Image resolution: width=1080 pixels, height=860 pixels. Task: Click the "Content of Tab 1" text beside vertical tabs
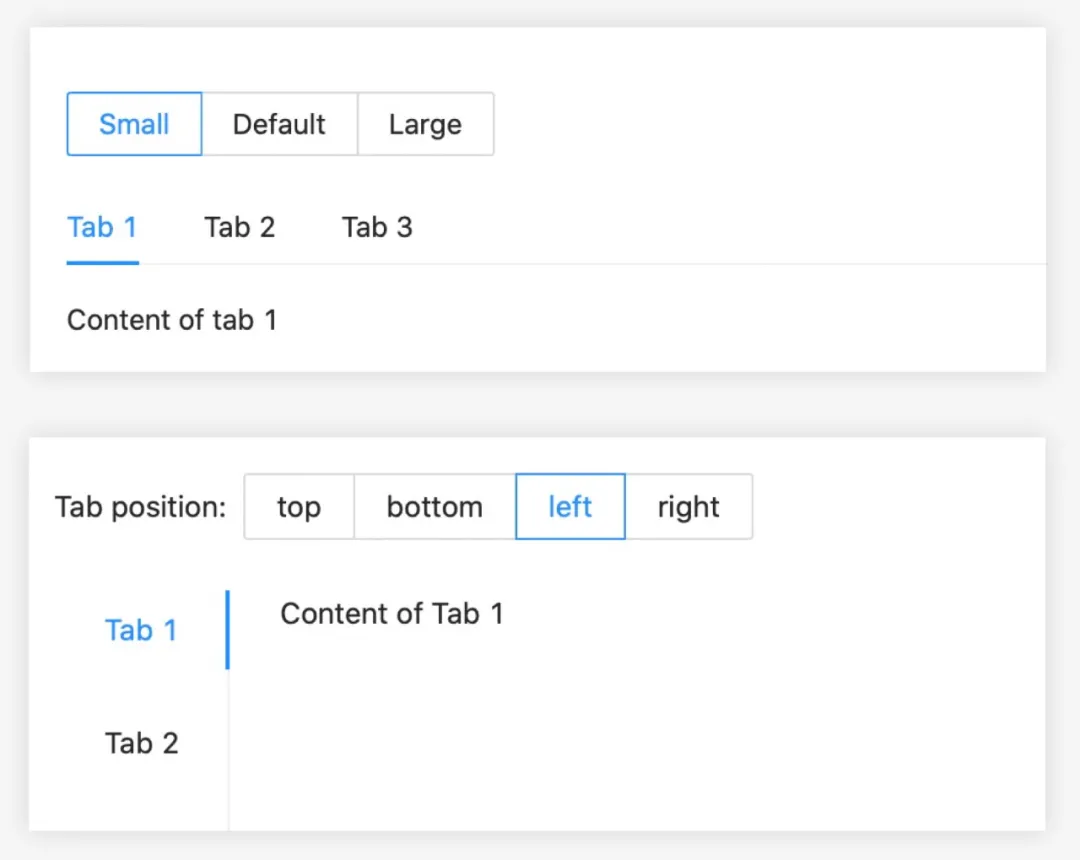pyautogui.click(x=392, y=613)
